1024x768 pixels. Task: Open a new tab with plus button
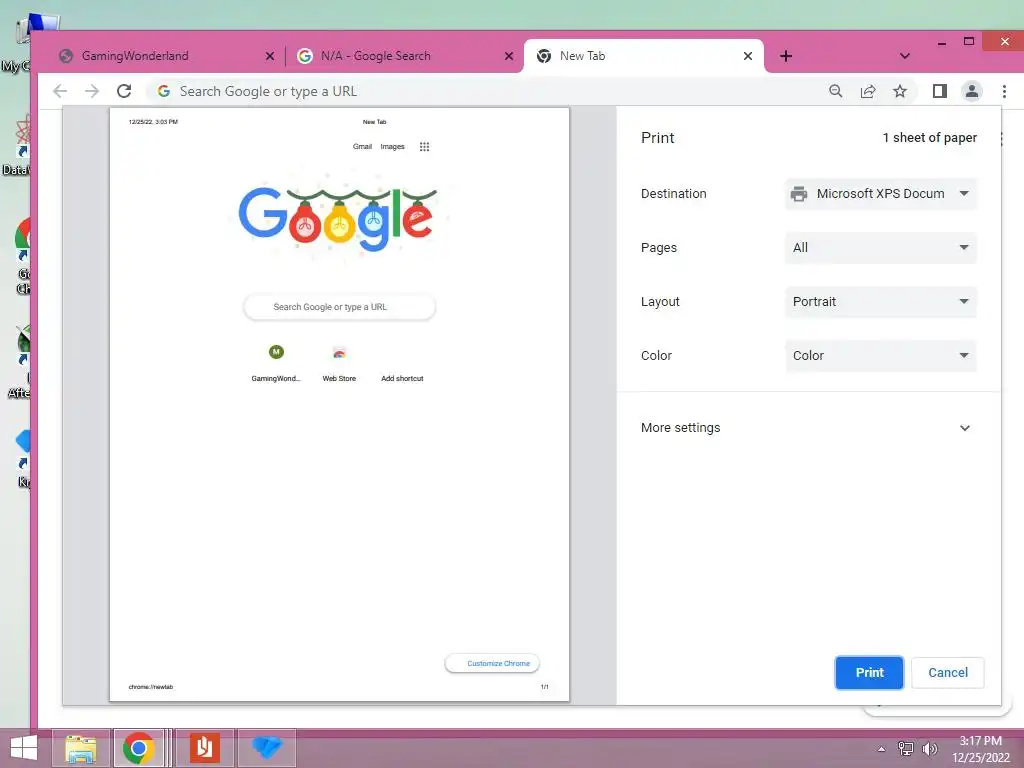[x=786, y=56]
